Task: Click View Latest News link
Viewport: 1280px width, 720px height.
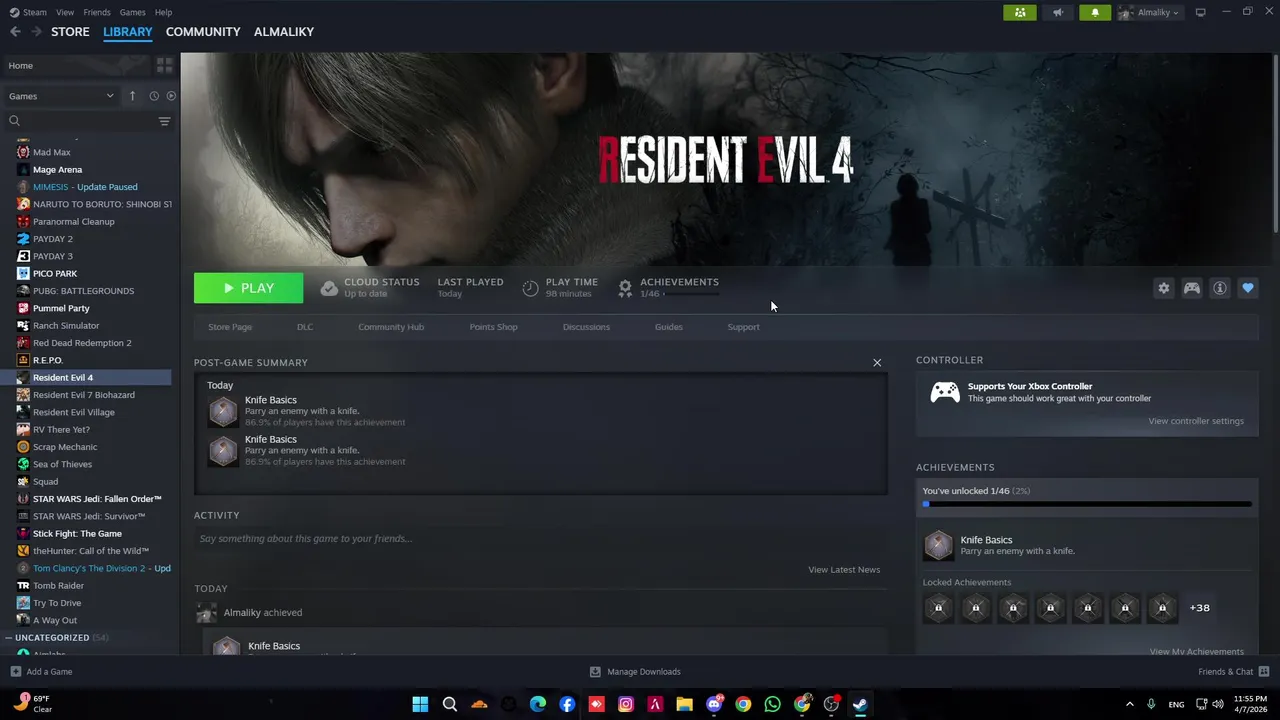Action: [844, 570]
